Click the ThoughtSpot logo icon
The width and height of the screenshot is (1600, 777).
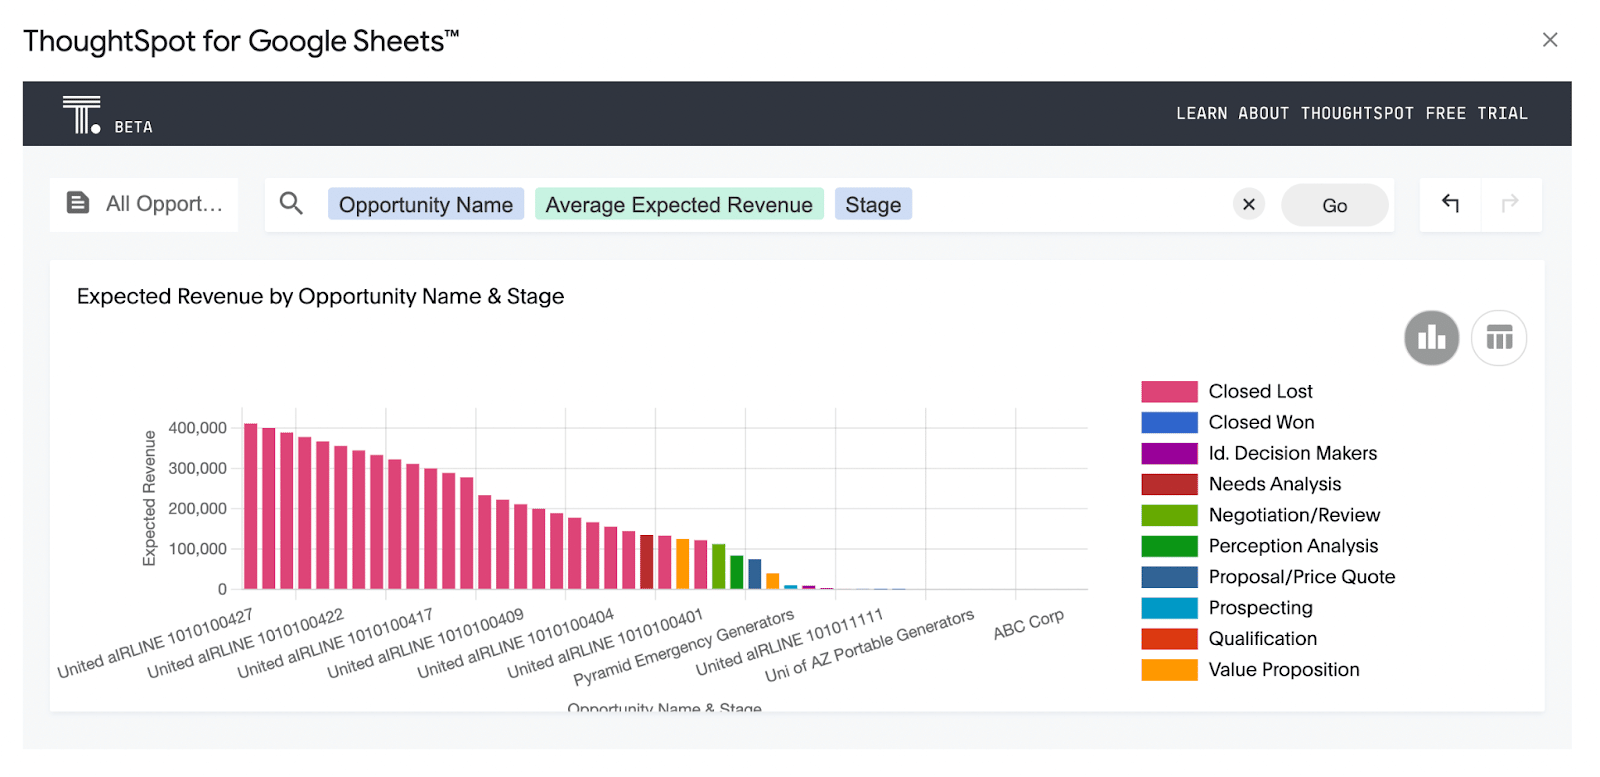(81, 115)
